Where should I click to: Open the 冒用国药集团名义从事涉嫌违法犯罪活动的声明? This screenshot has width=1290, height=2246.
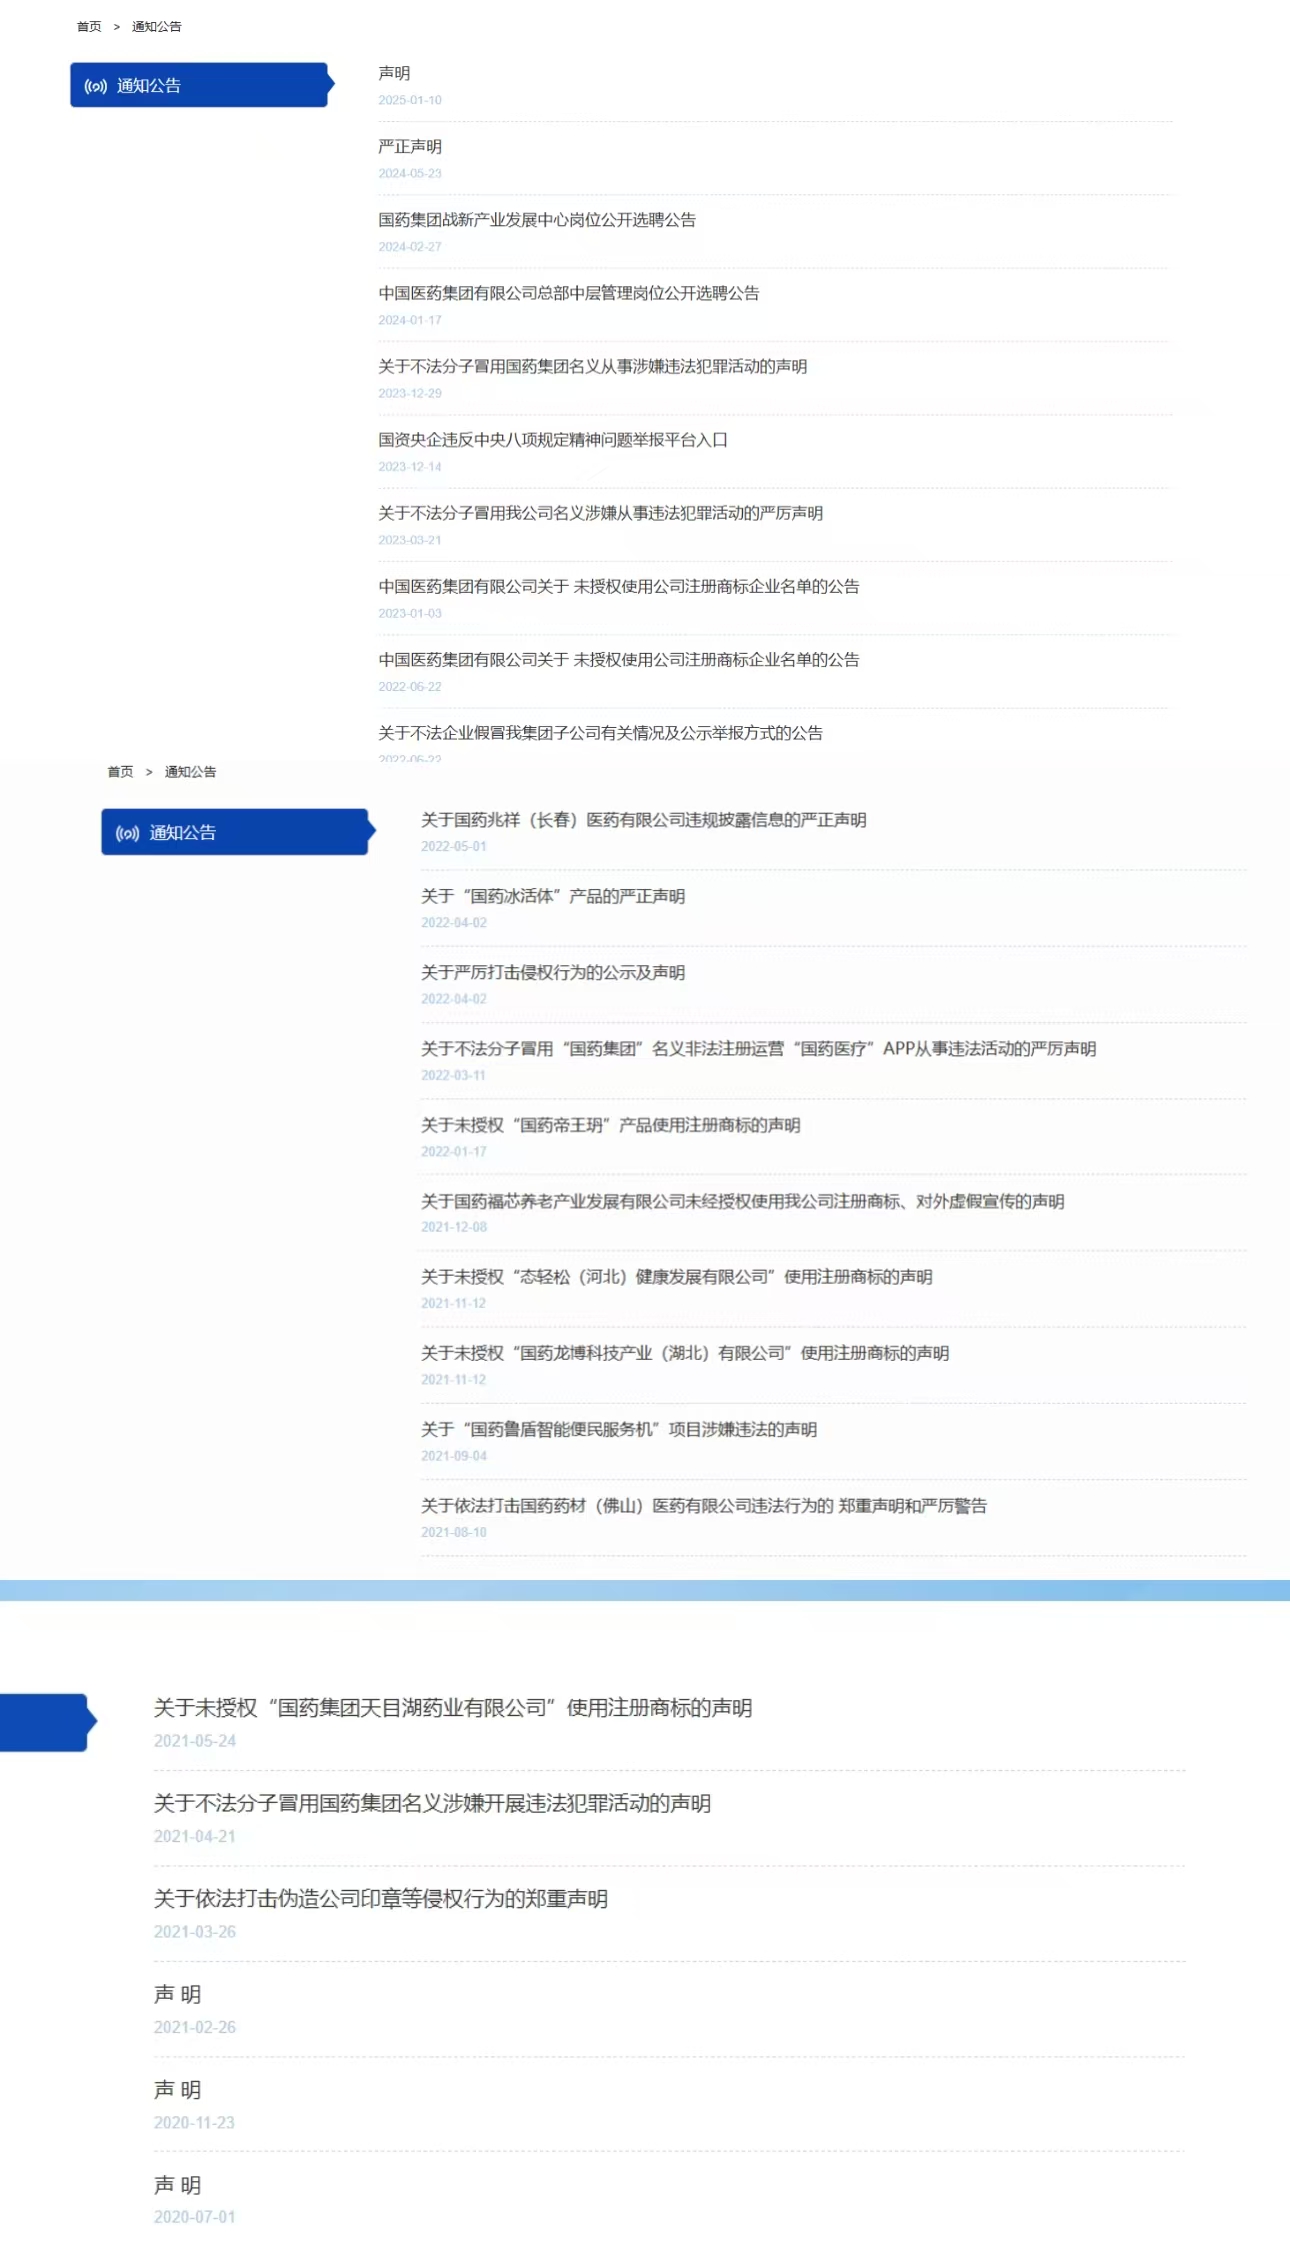pyautogui.click(x=593, y=367)
